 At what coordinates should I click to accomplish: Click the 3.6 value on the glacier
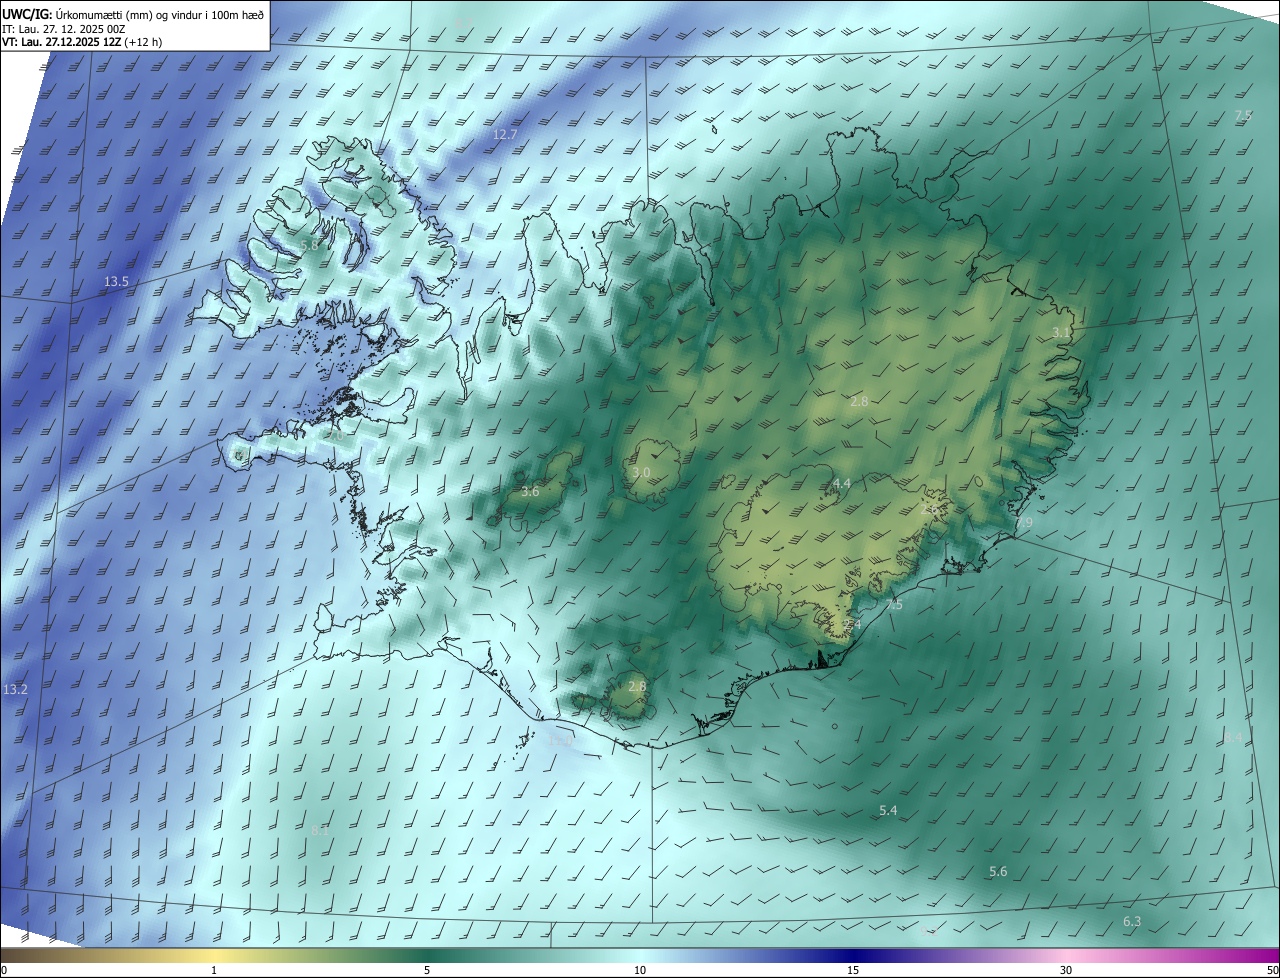(x=530, y=492)
